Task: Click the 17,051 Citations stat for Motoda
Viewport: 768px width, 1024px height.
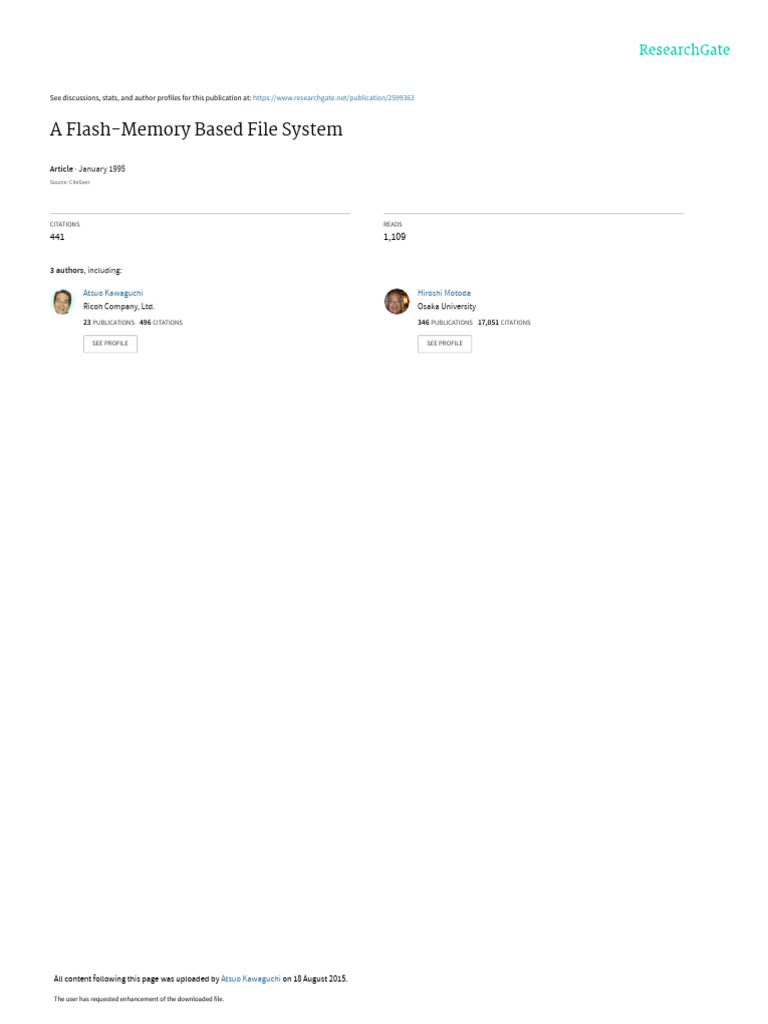Action: click(x=504, y=323)
